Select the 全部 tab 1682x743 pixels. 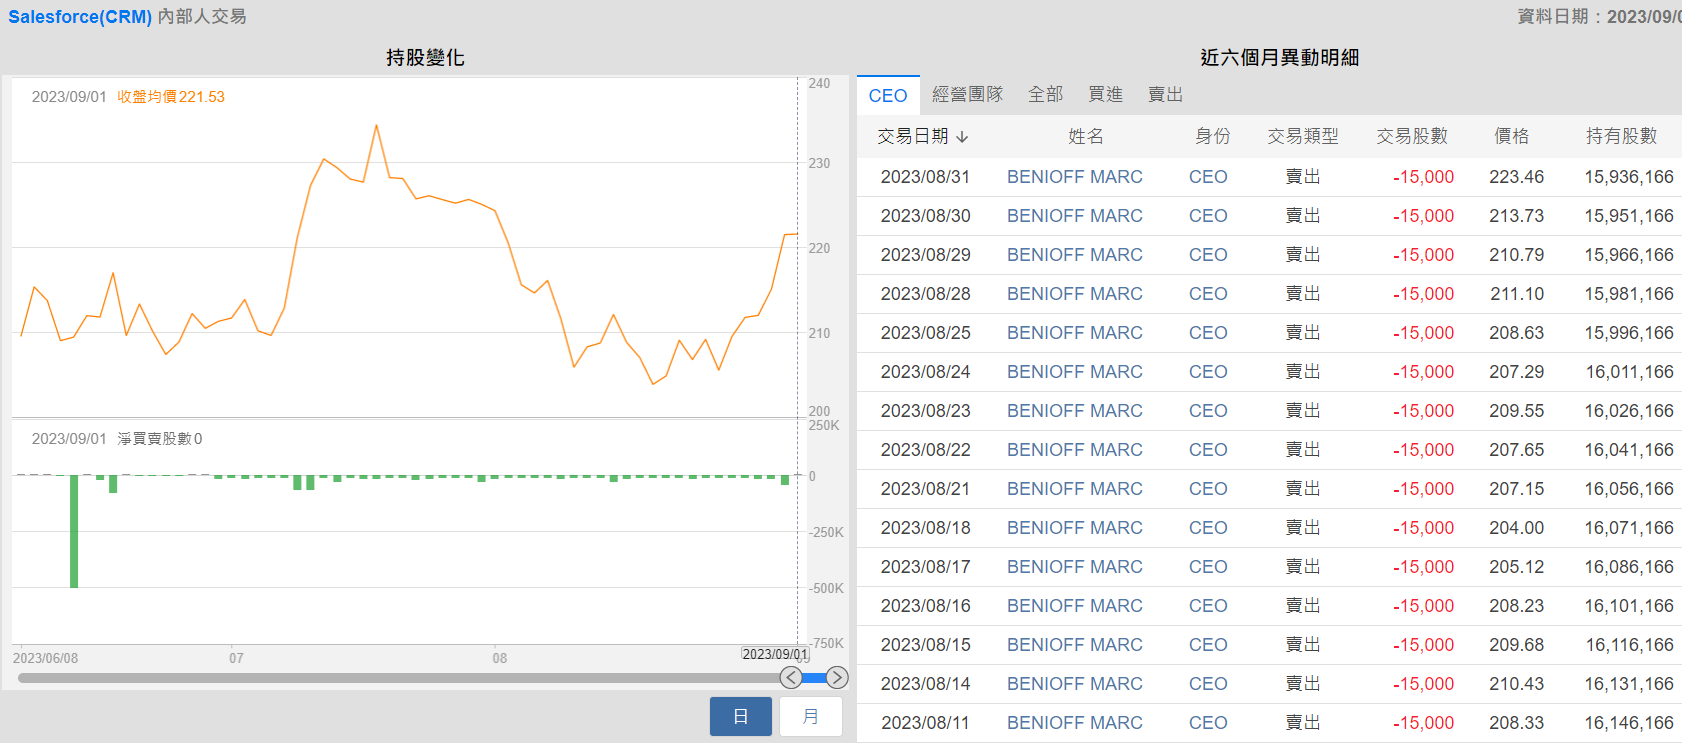[x=1045, y=95]
